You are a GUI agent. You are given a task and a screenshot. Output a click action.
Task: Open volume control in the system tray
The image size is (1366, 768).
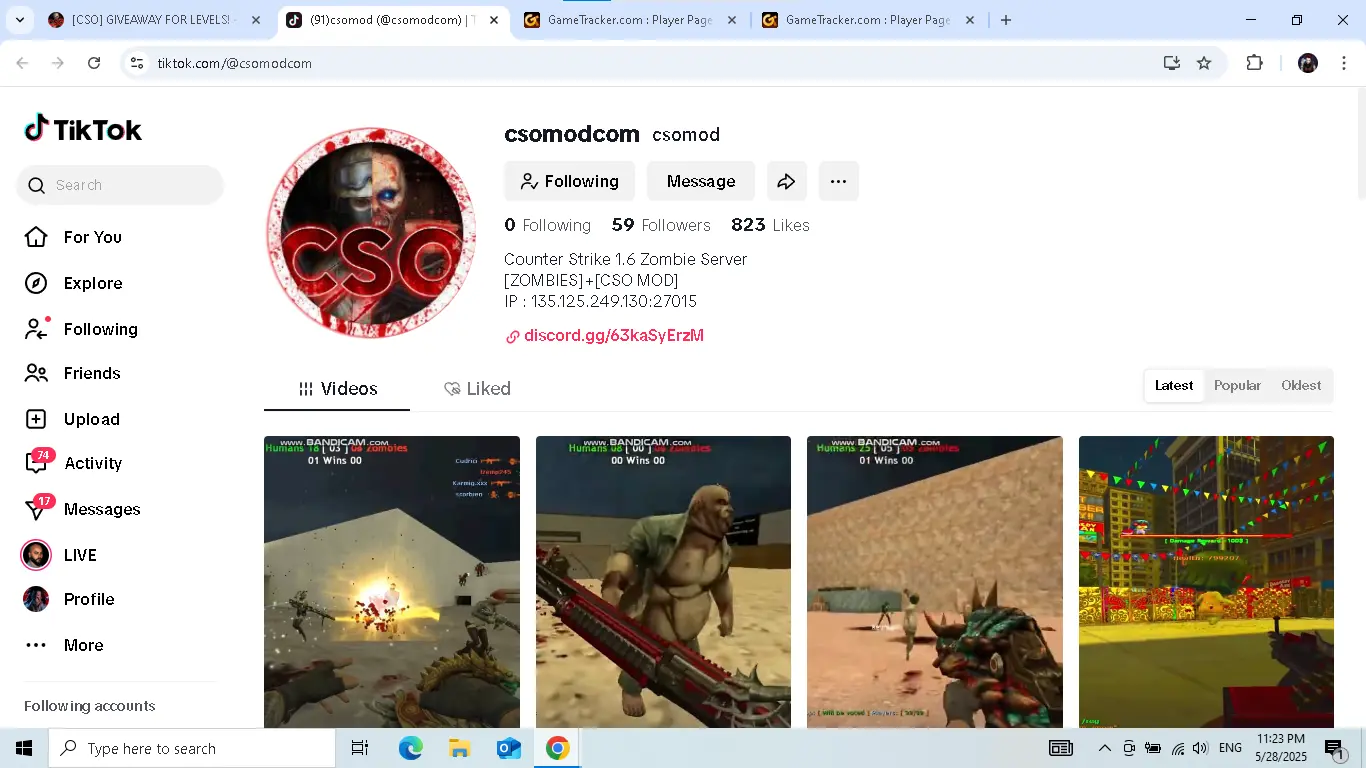(x=1200, y=748)
